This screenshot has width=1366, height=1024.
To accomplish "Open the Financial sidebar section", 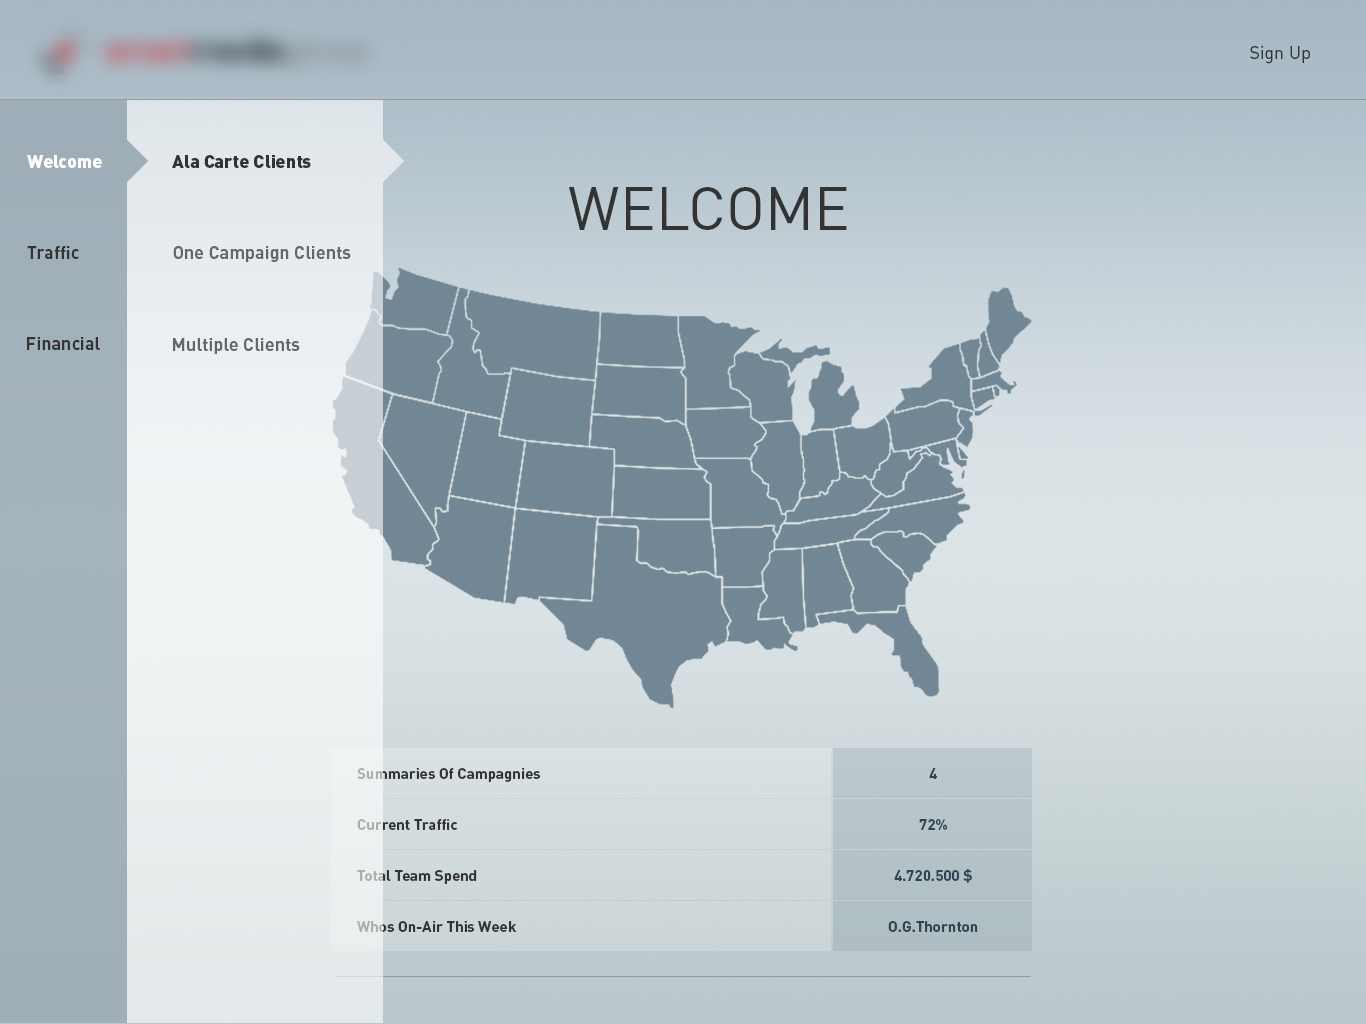I will point(63,344).
